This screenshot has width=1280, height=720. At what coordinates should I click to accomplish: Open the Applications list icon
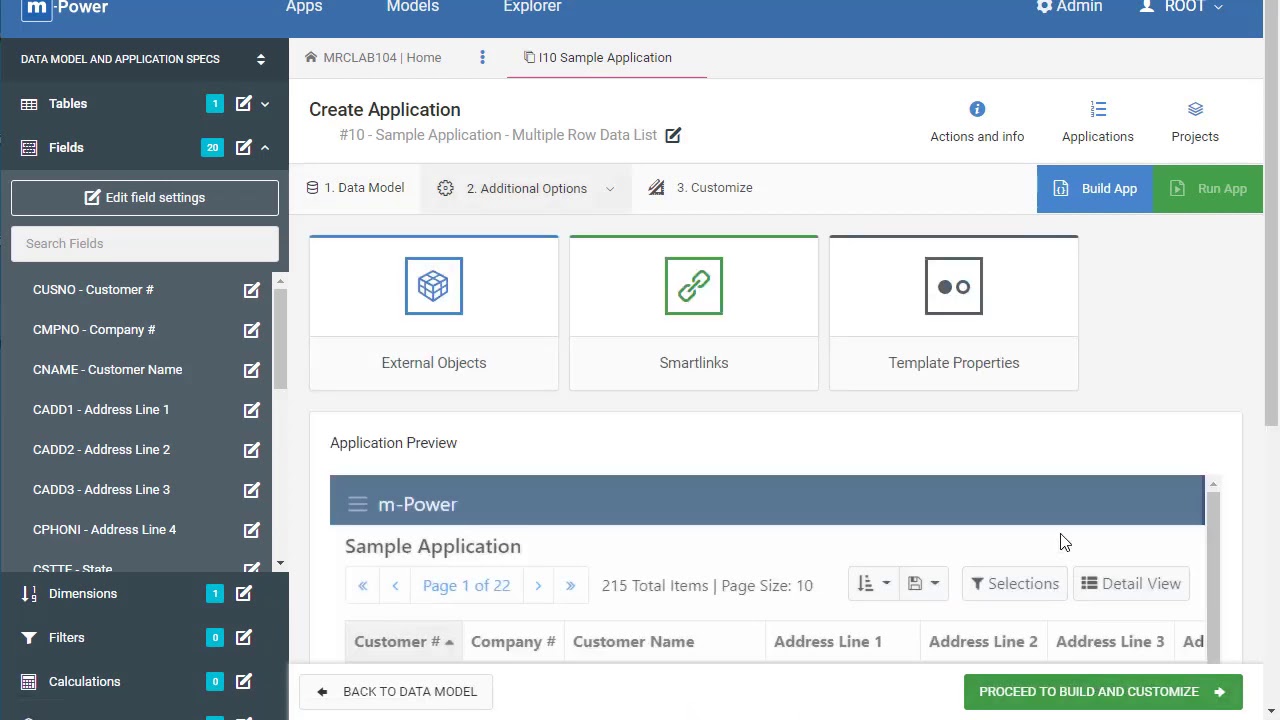[1098, 109]
